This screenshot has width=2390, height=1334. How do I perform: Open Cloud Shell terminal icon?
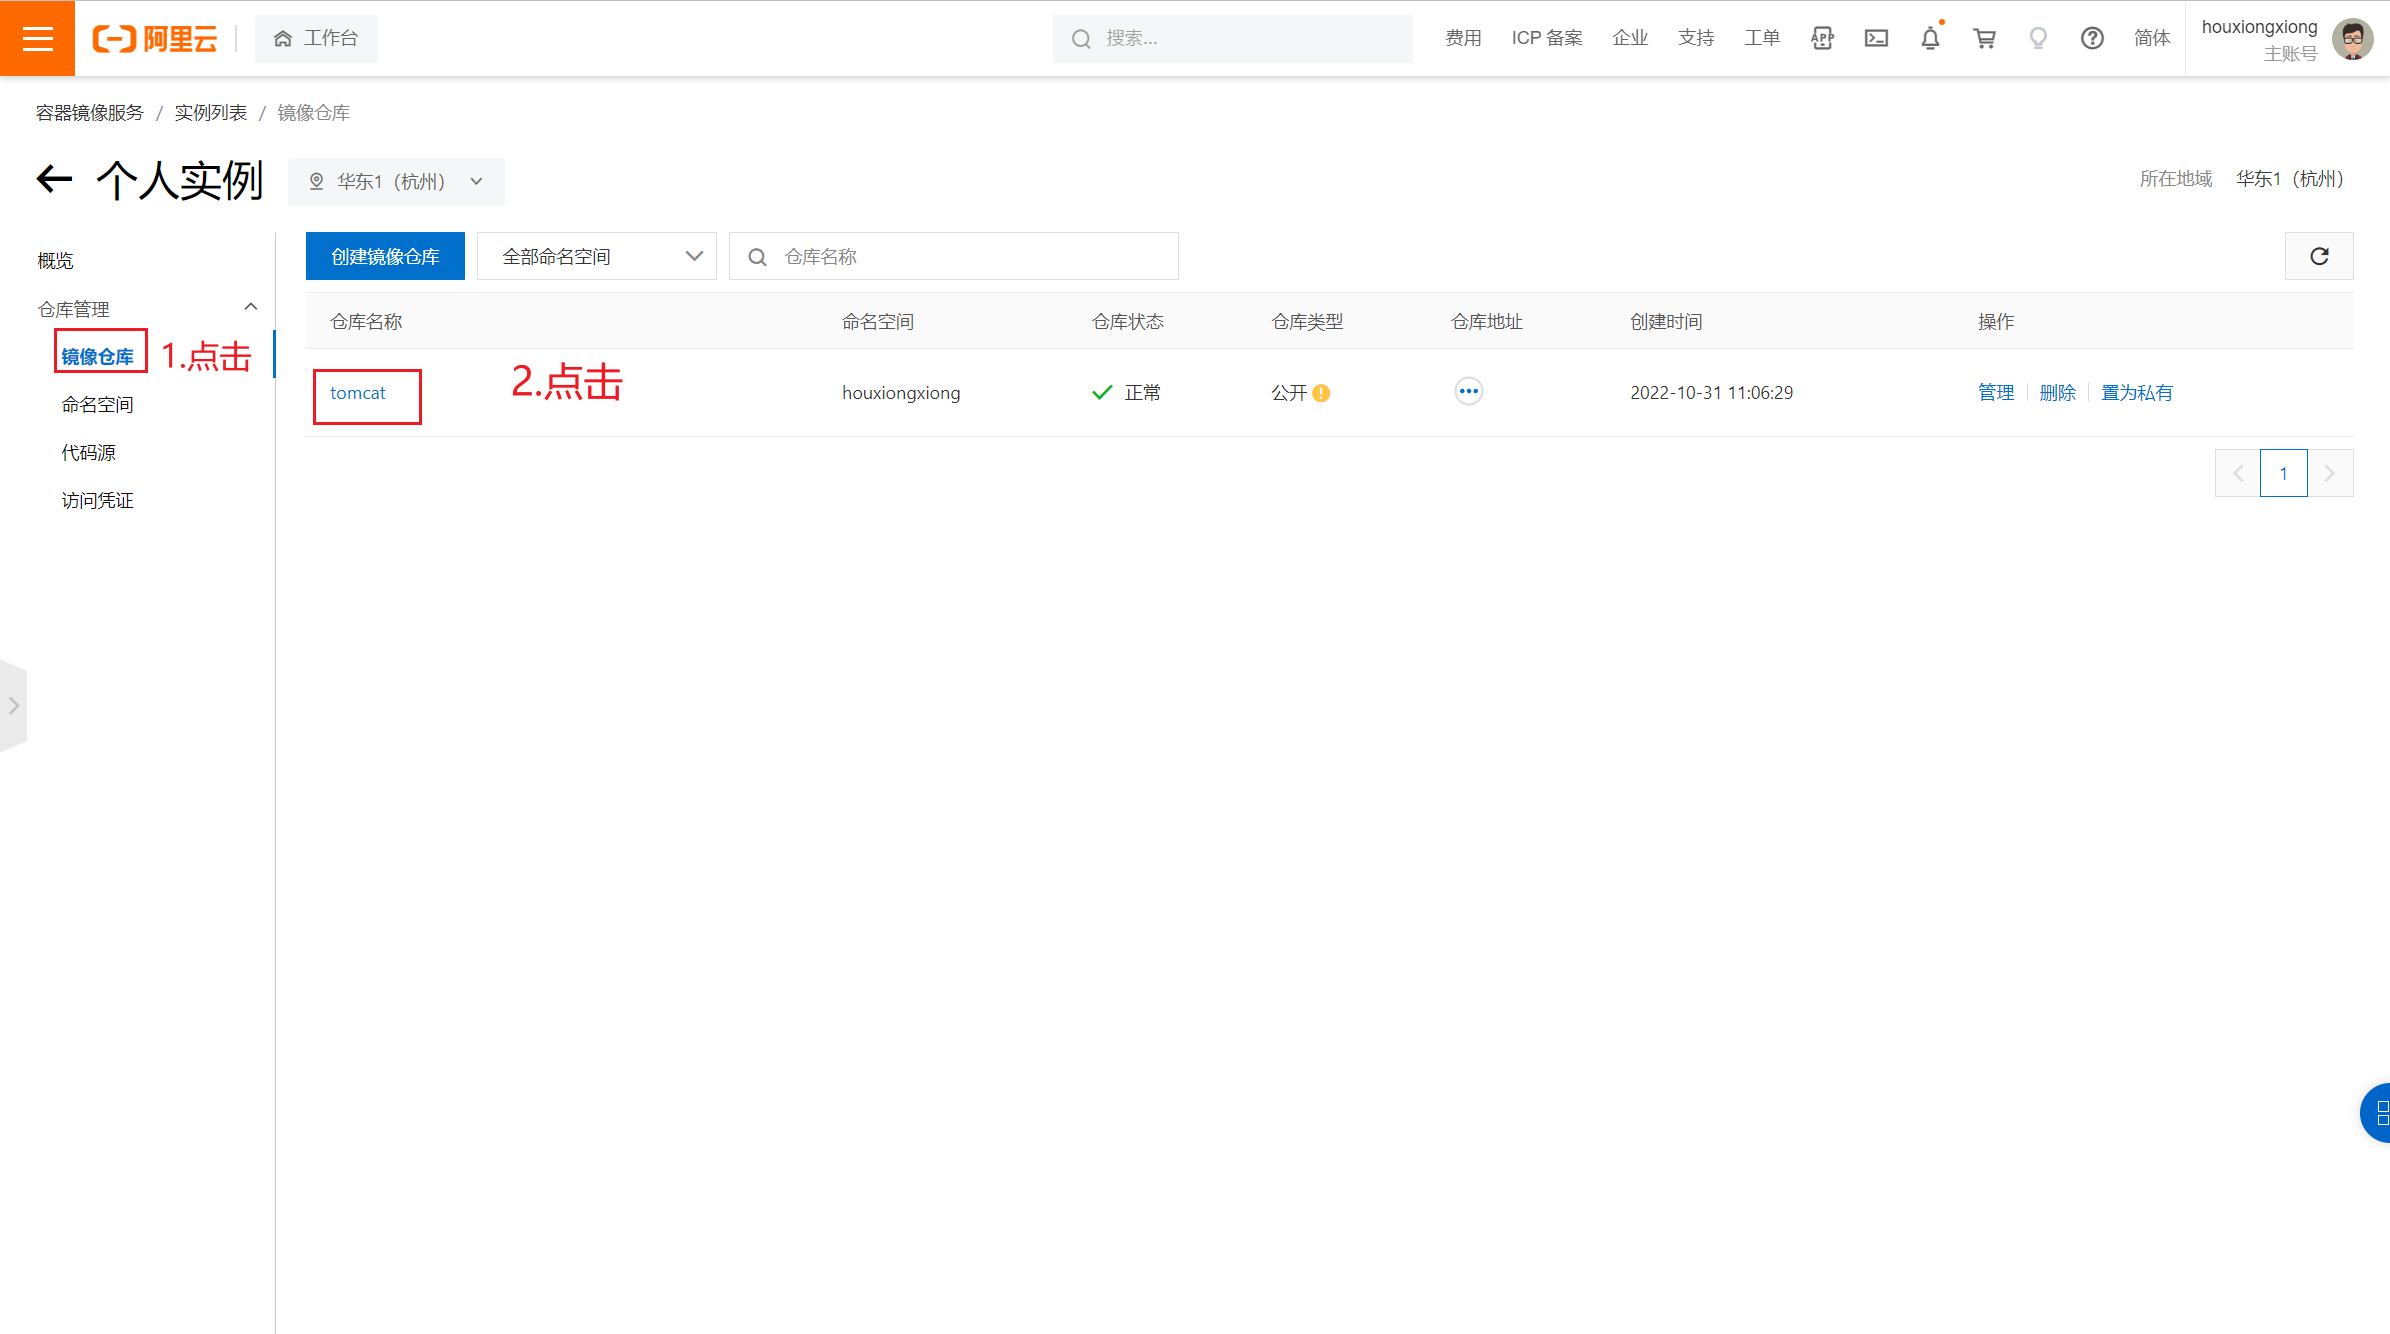point(1876,38)
